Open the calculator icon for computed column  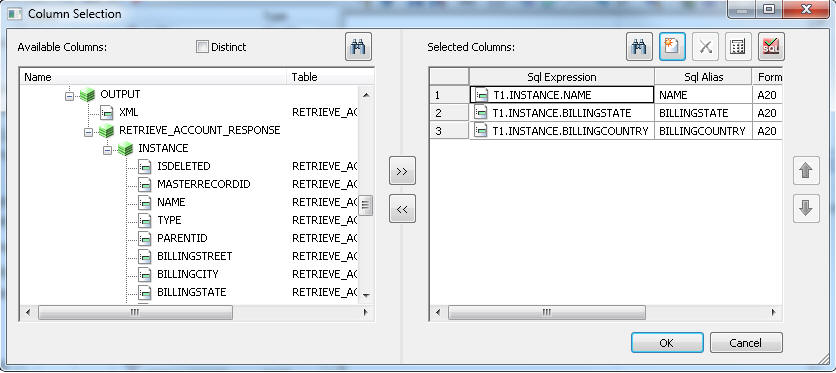(x=738, y=47)
